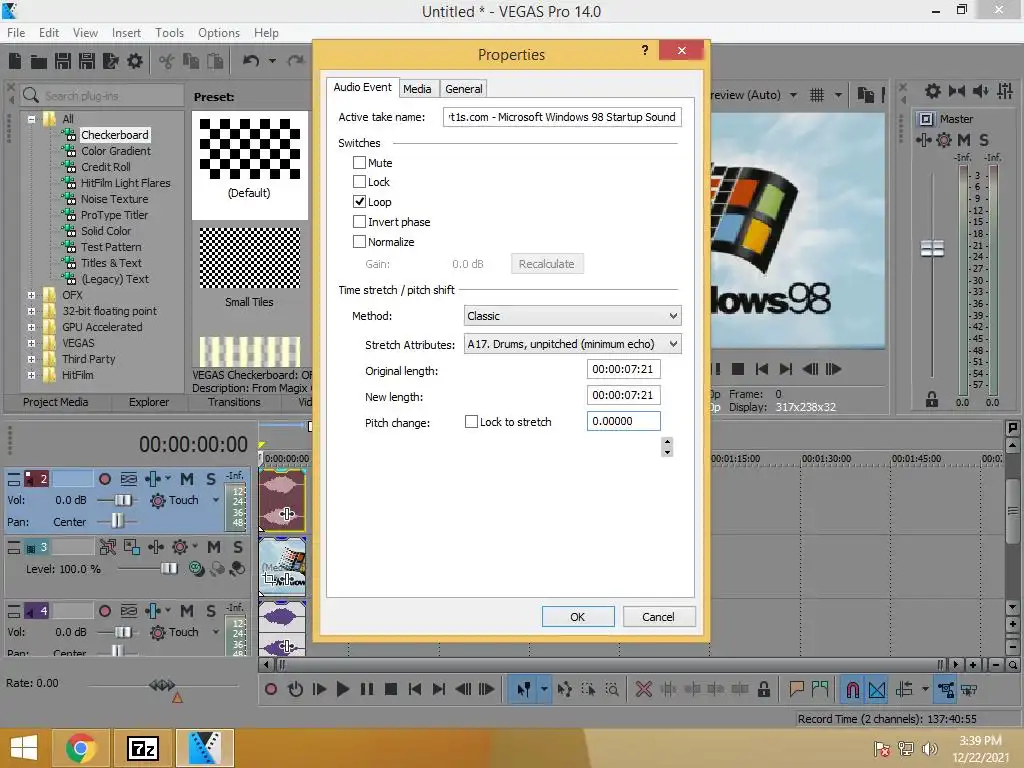Select Color Gradient in the plug-in list
Image resolution: width=1024 pixels, height=768 pixels.
[116, 151]
